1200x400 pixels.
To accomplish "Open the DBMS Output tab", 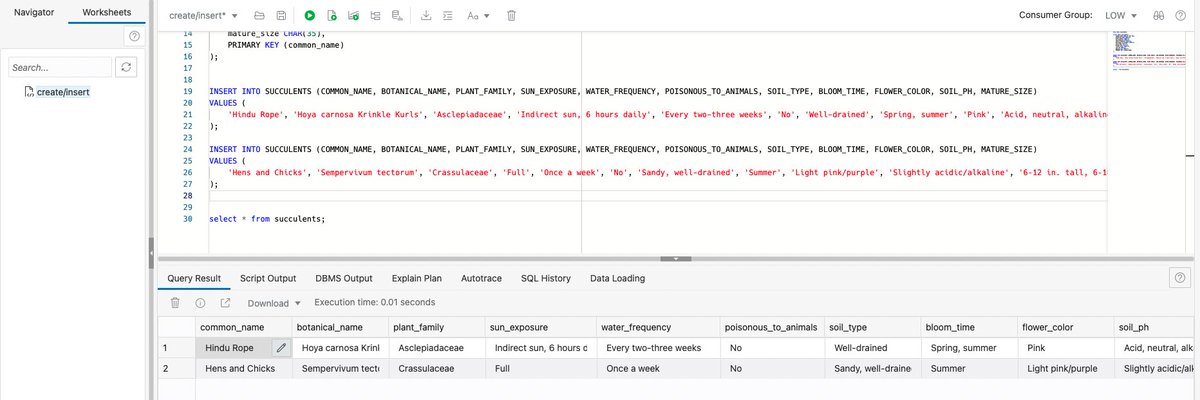I will click(x=343, y=278).
